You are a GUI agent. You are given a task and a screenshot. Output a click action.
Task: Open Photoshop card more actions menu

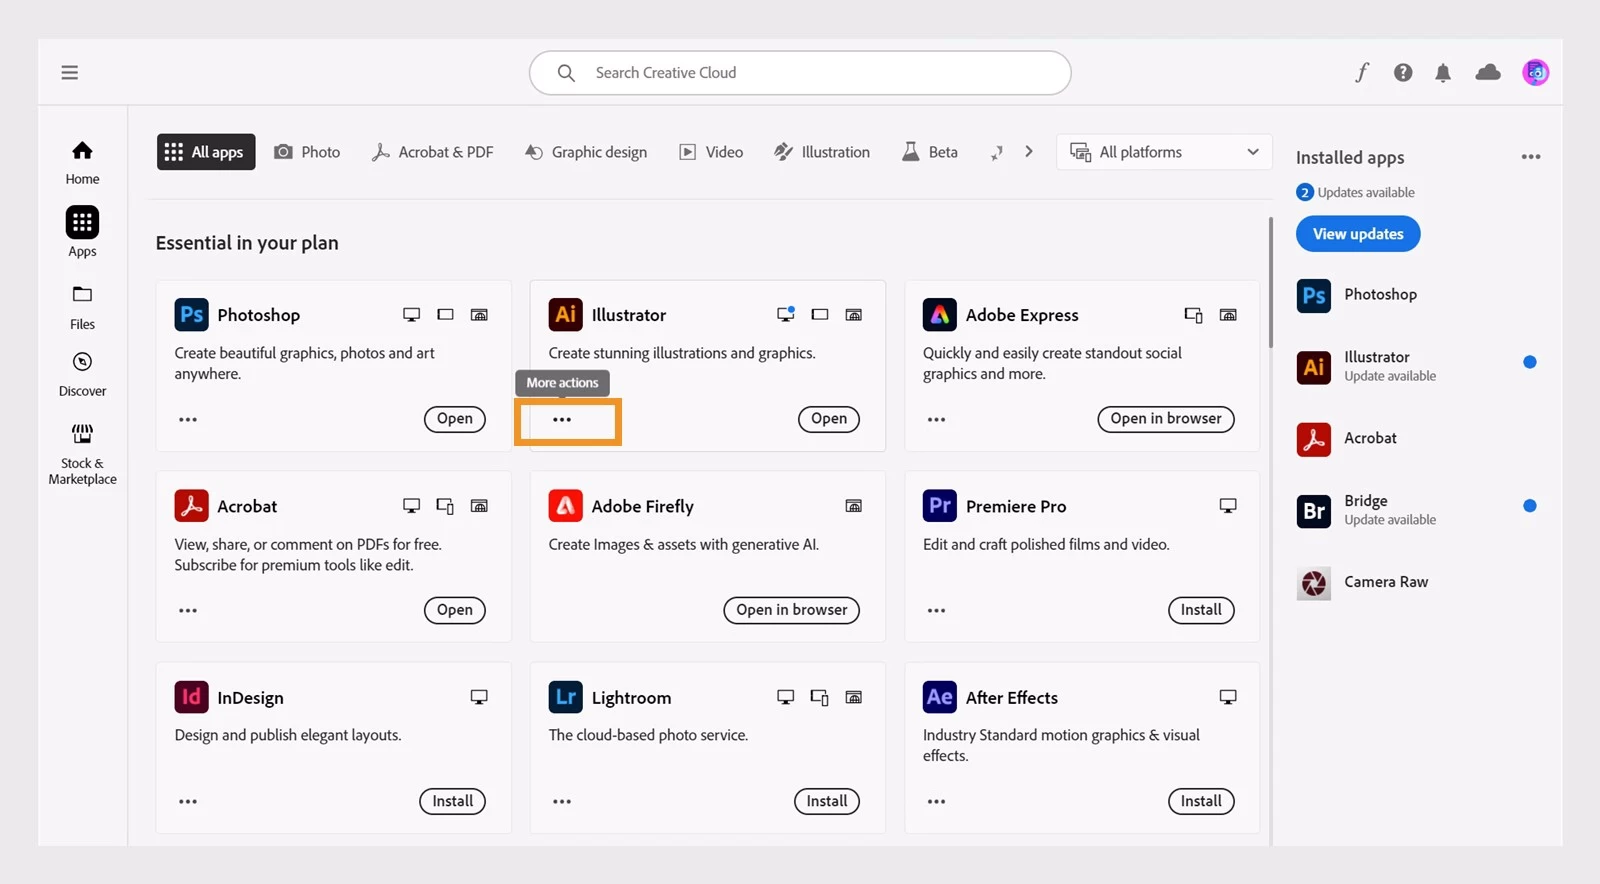188,419
